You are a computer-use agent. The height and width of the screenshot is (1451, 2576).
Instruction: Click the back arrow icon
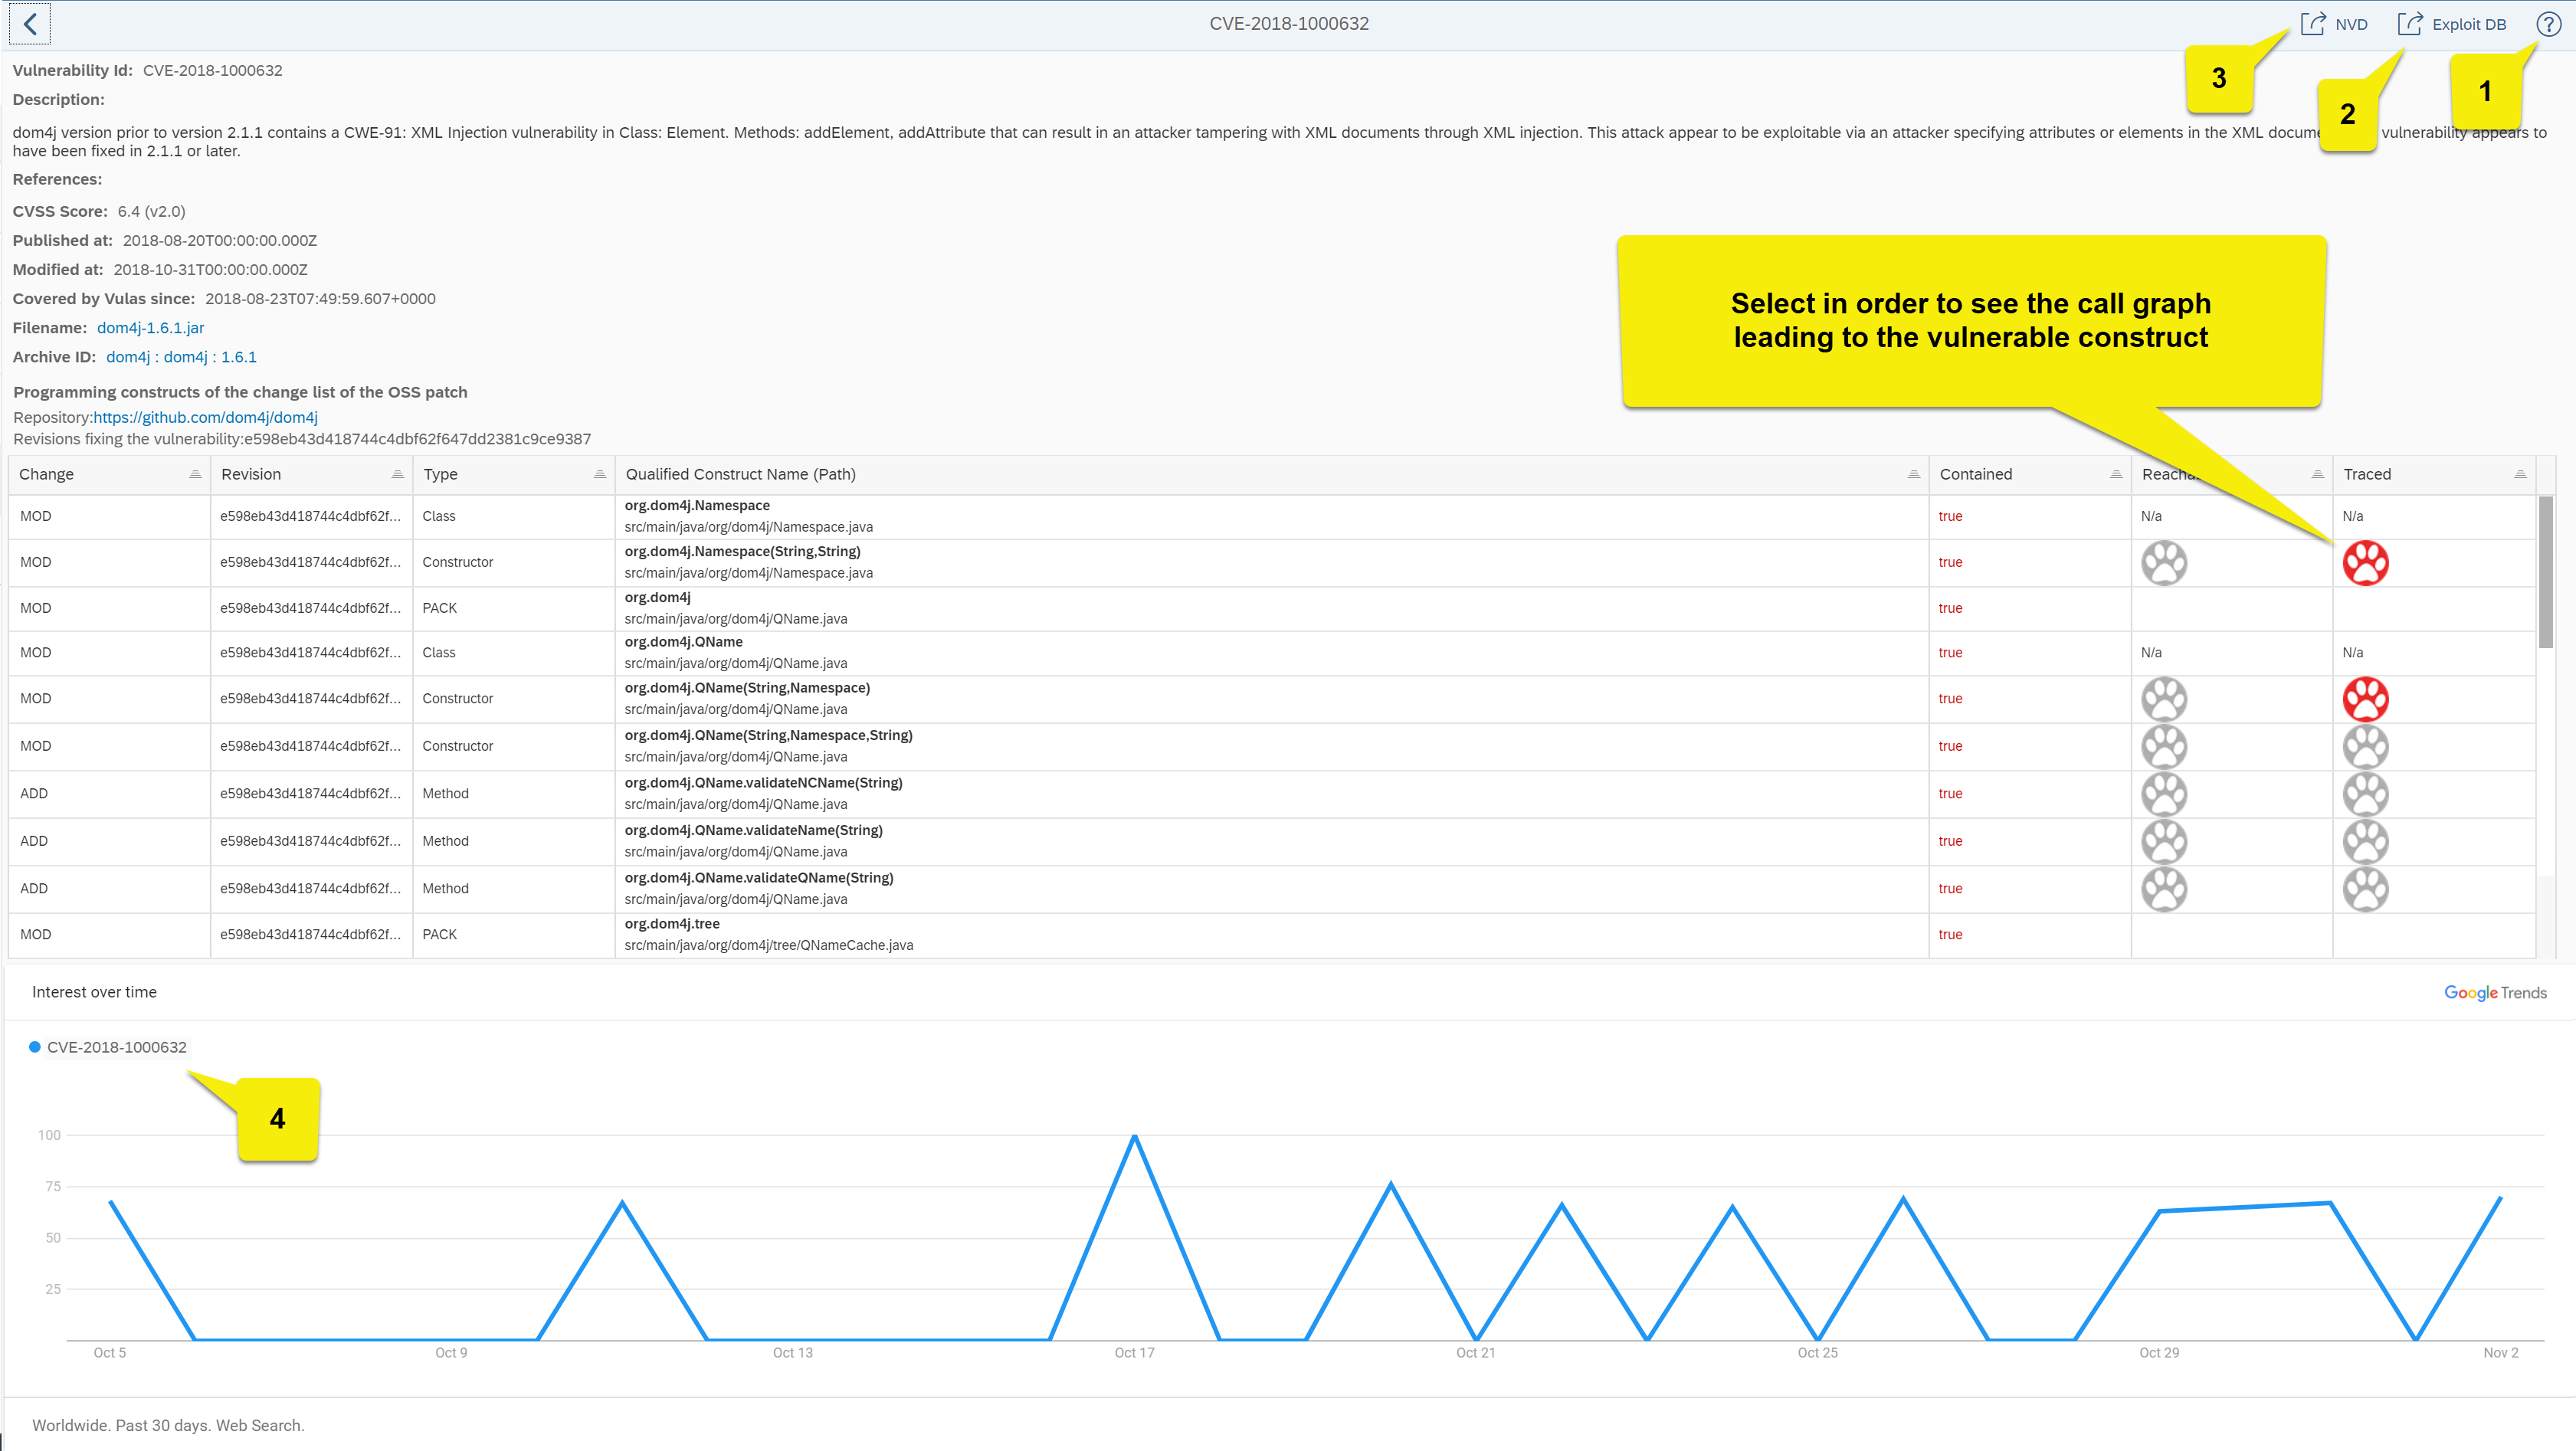point(30,24)
